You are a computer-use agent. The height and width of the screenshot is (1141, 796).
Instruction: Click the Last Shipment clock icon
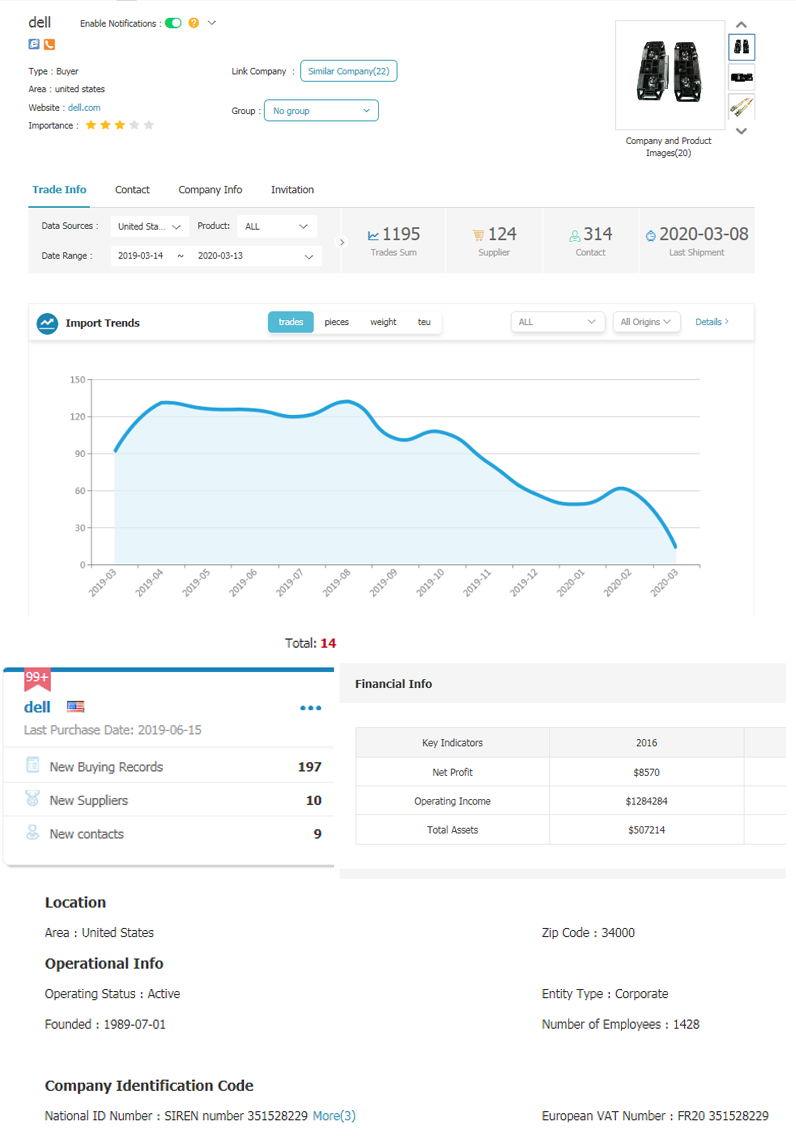click(x=651, y=236)
